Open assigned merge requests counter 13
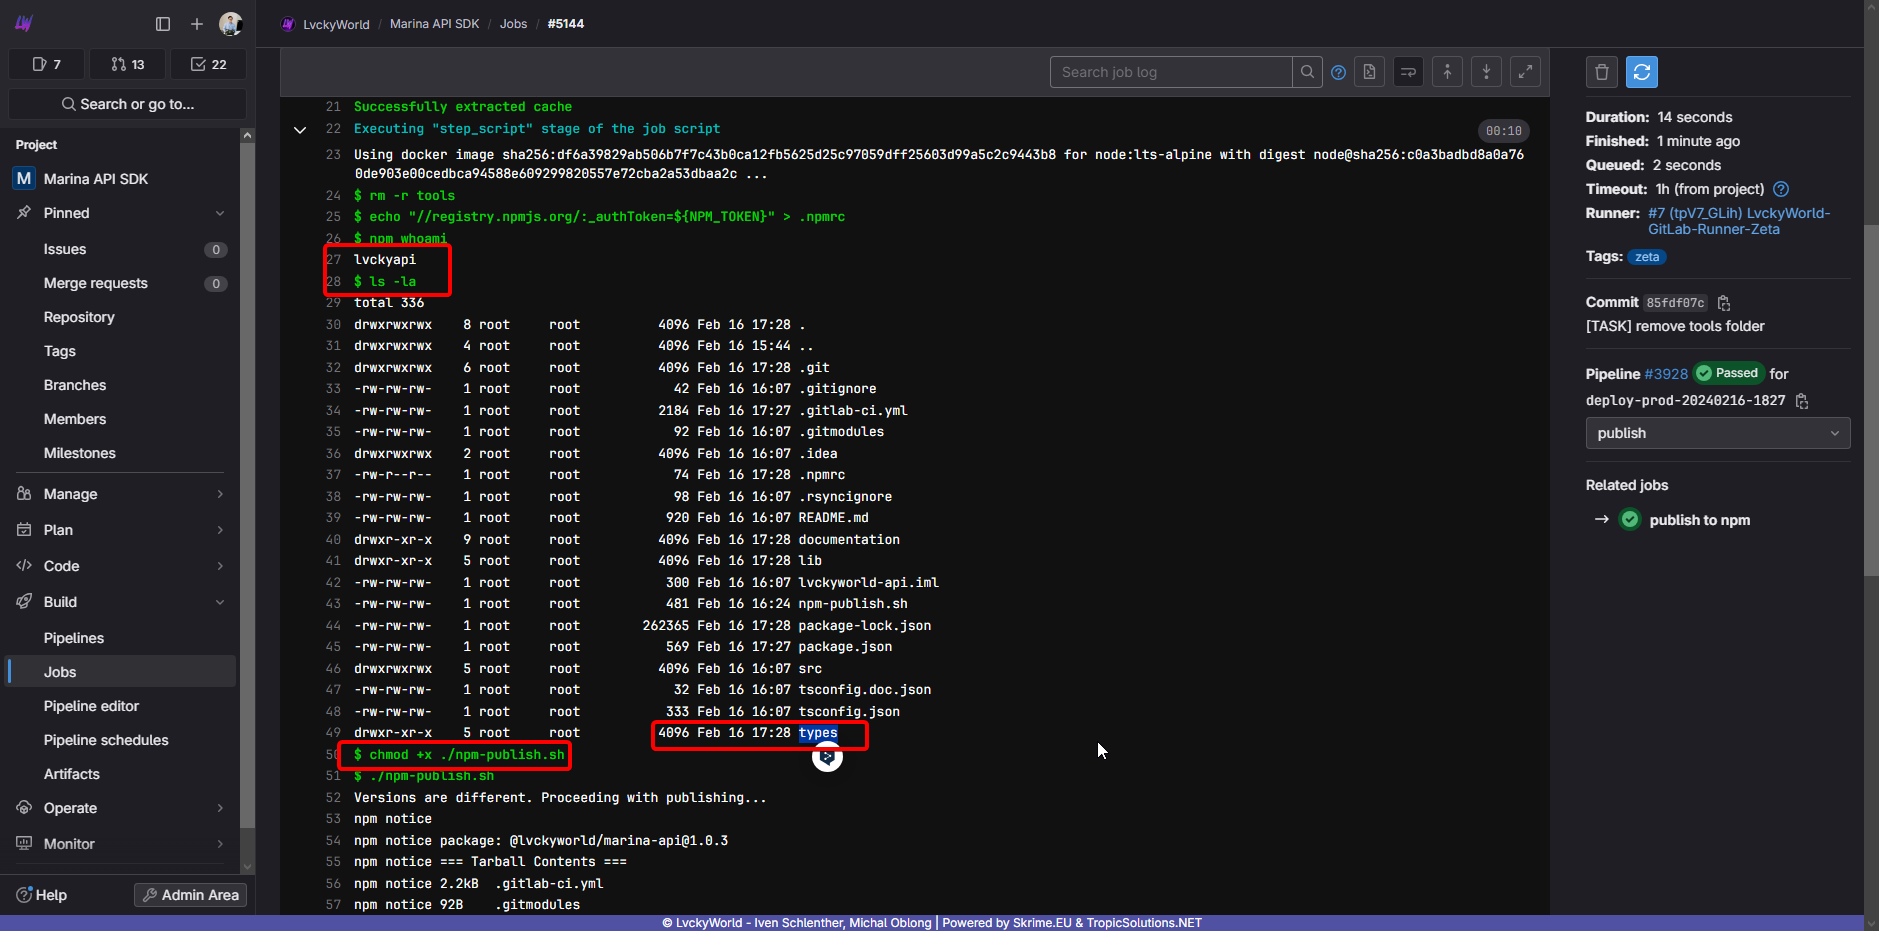This screenshot has height=931, width=1879. pos(128,64)
